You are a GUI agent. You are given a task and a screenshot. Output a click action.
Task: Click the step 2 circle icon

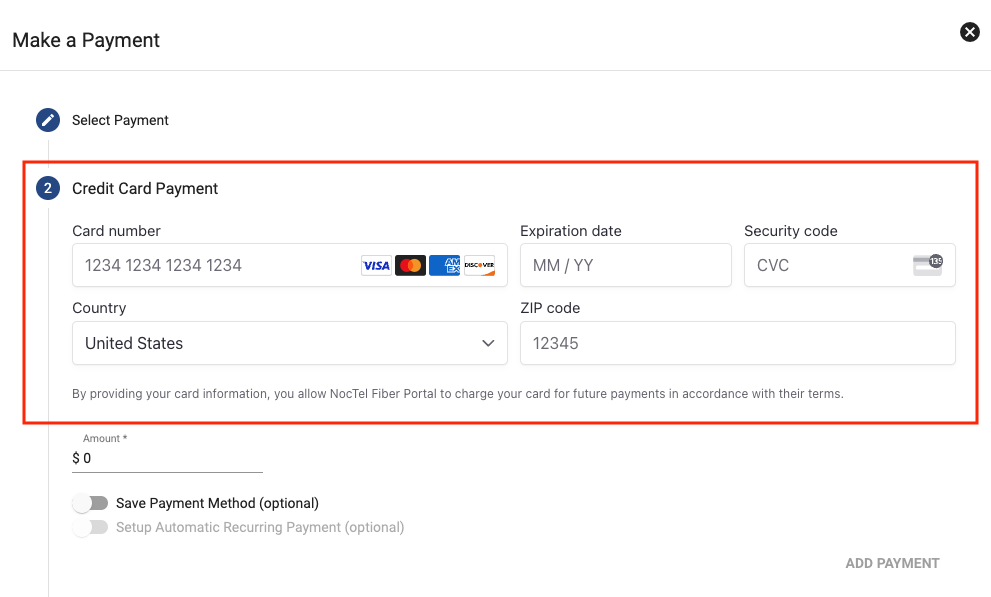pyautogui.click(x=48, y=188)
